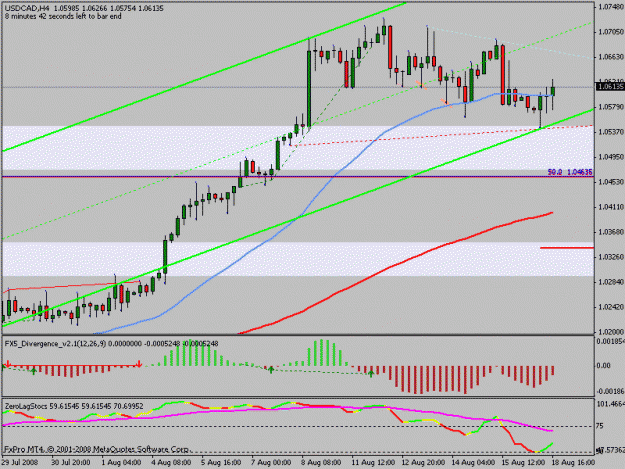Viewport: 625px width, 469px height.
Task: Click the 1.02420 price axis value
Action: click(611, 307)
